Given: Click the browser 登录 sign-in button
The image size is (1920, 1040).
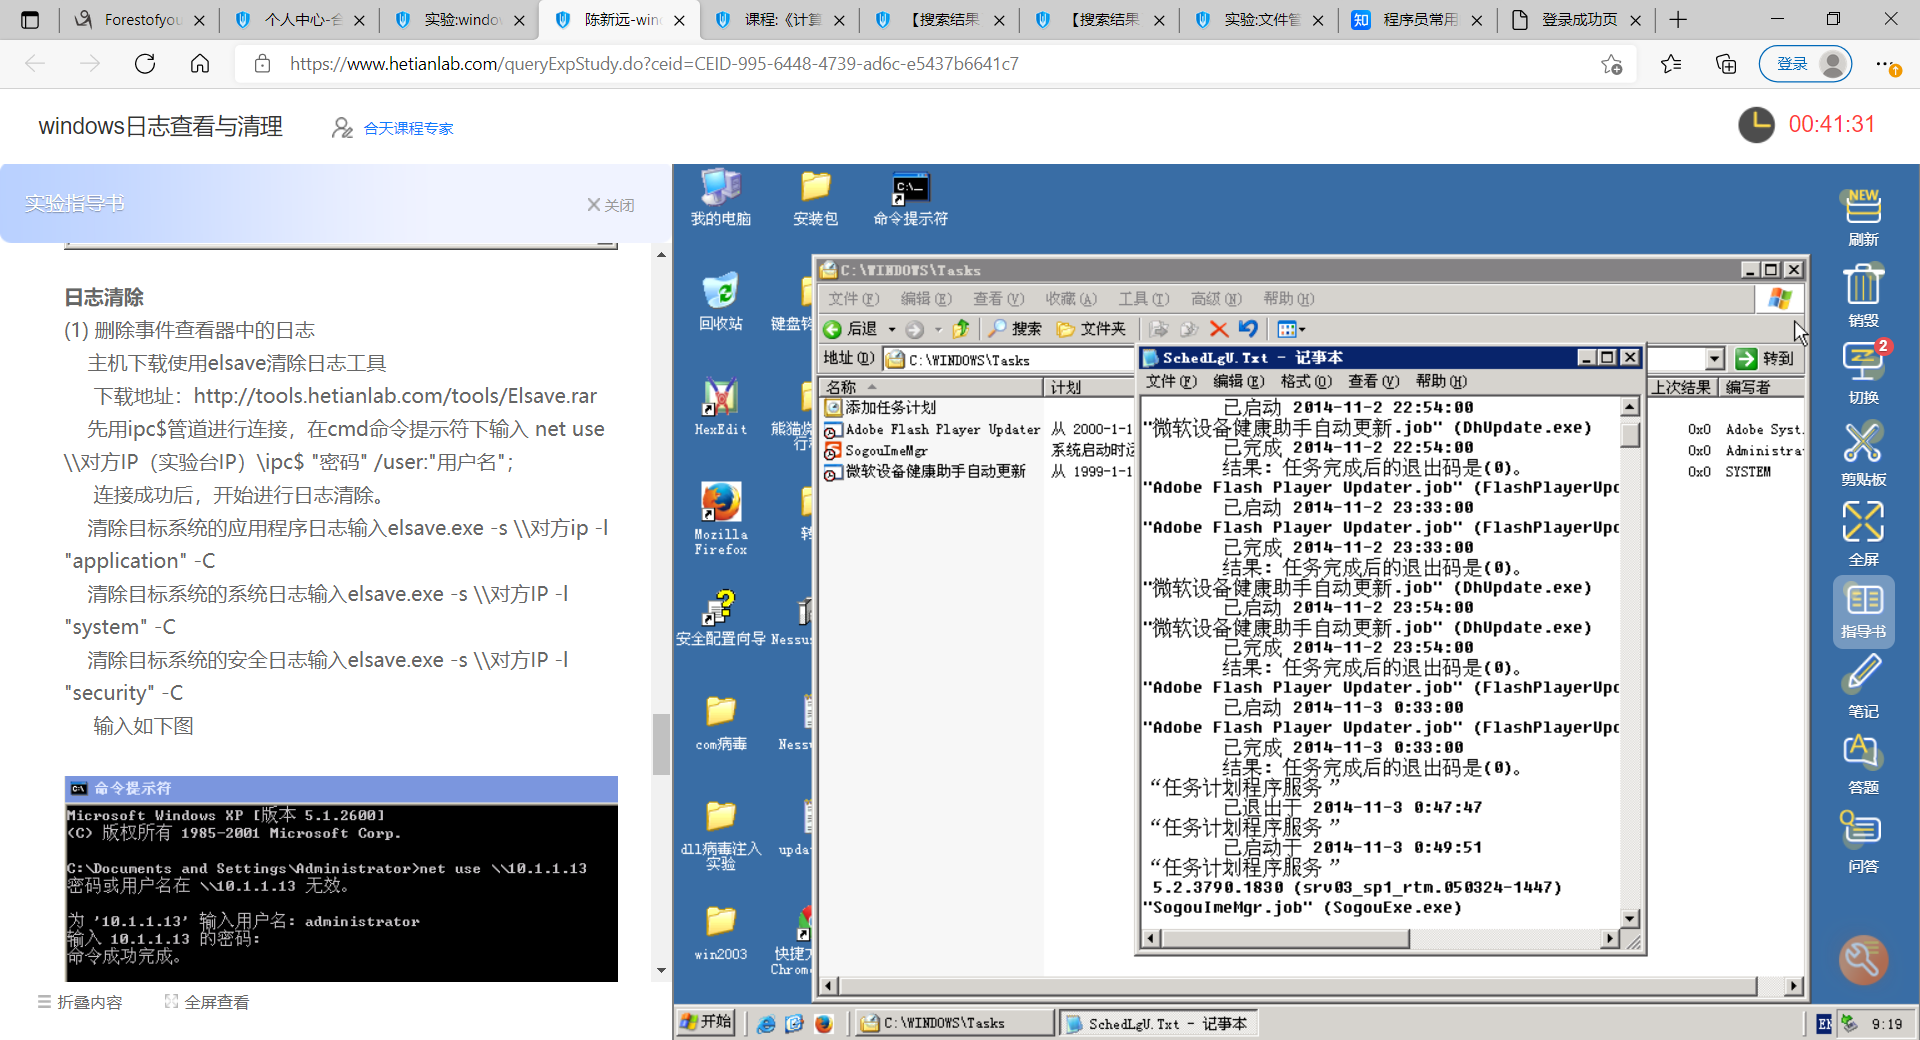Looking at the screenshot, I should 1805,64.
